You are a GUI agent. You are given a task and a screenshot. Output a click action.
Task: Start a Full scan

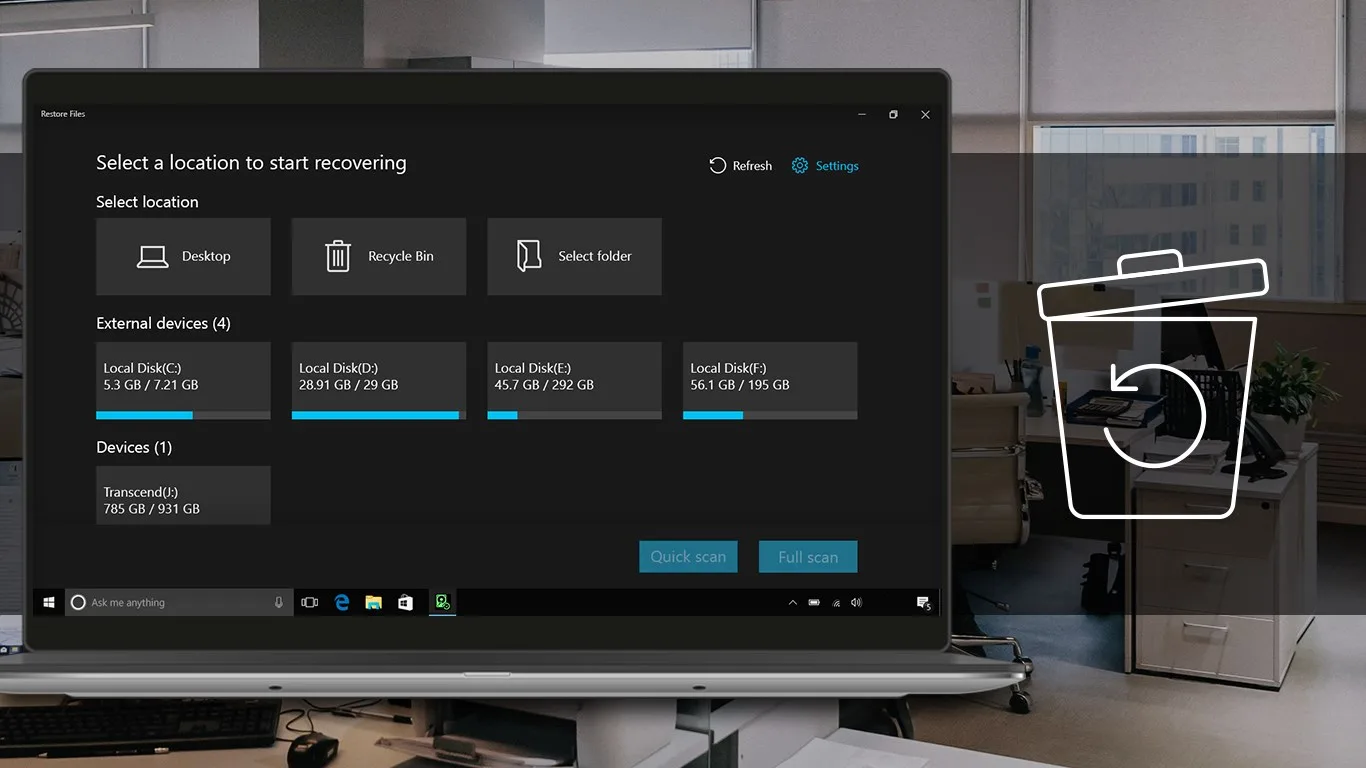(x=808, y=557)
